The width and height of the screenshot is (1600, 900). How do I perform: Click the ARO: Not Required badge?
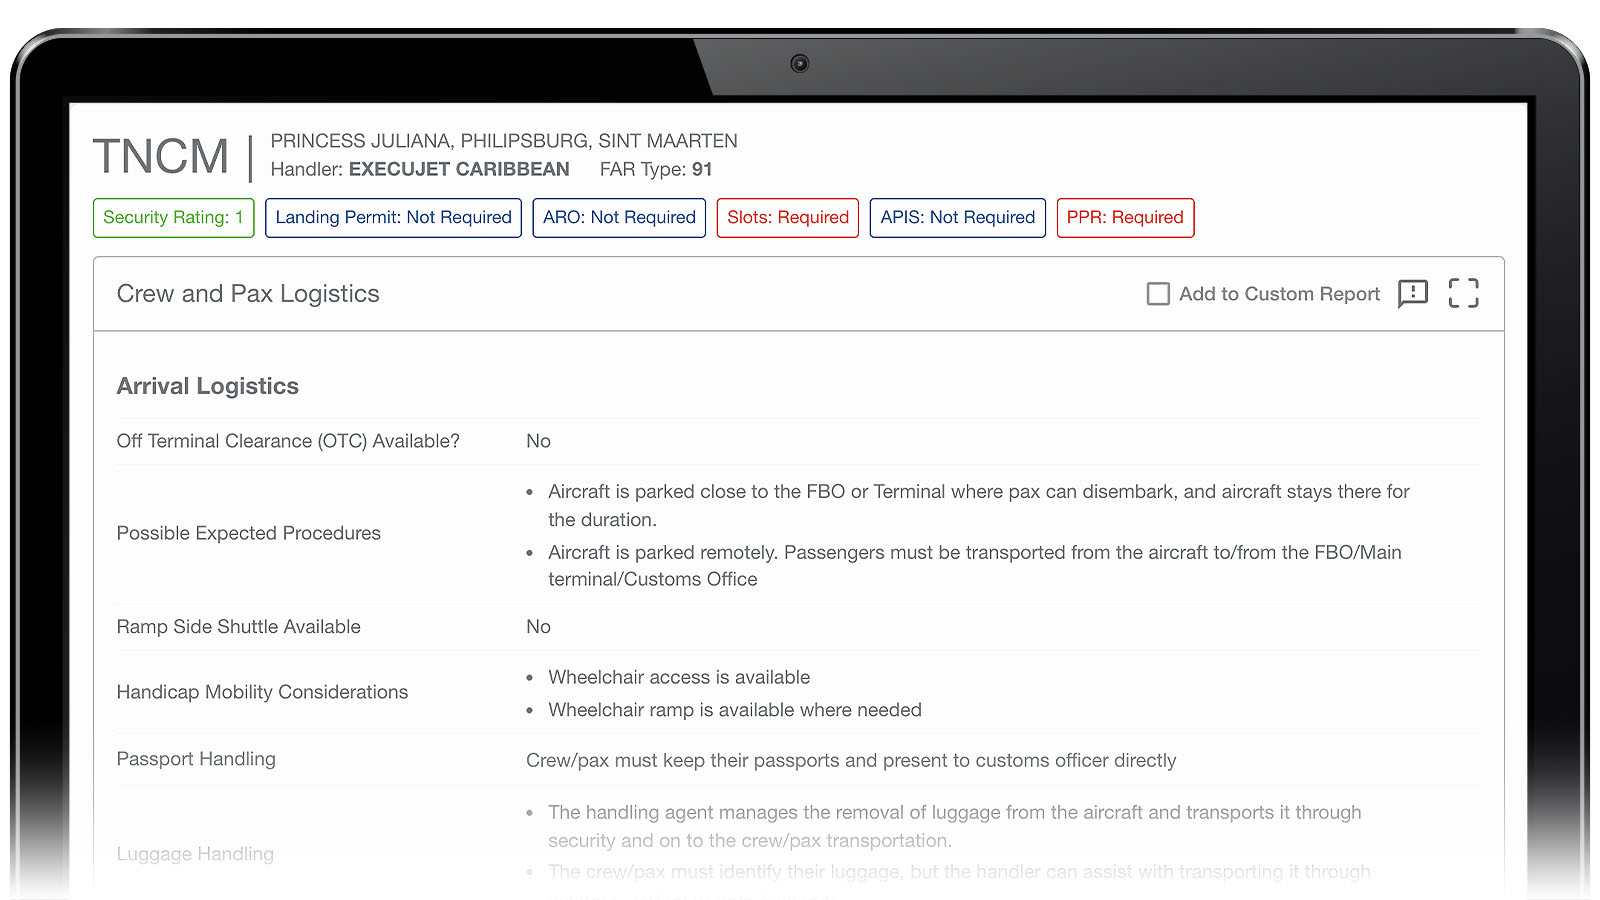click(619, 218)
